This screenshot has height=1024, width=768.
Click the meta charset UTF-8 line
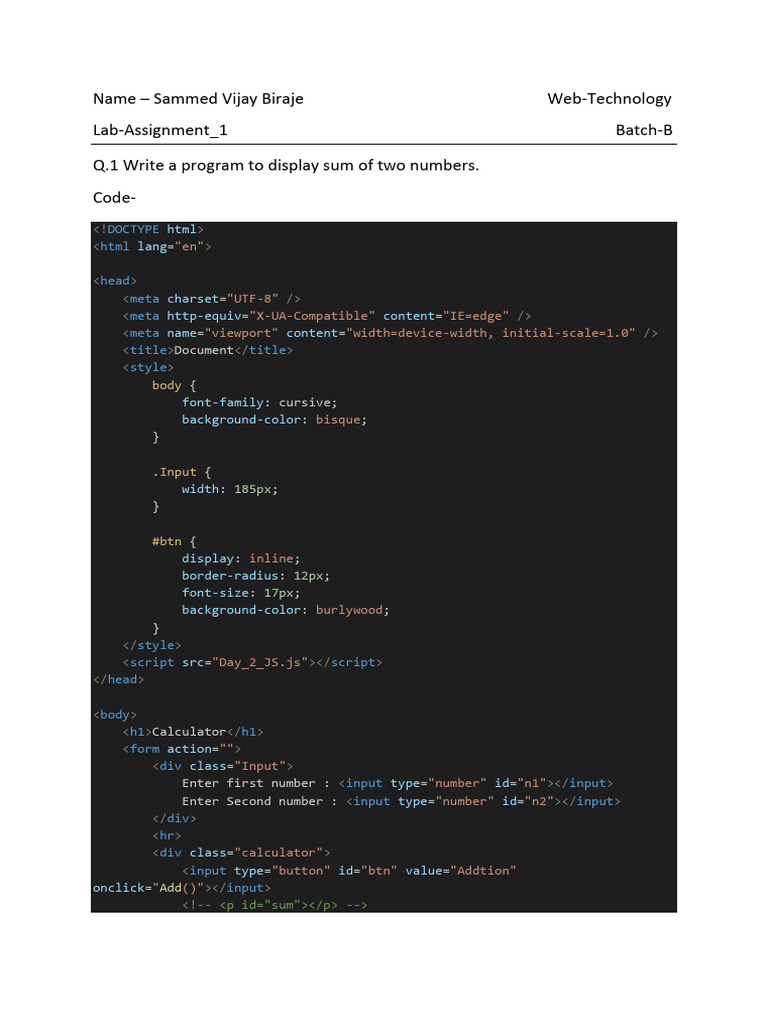[212, 298]
